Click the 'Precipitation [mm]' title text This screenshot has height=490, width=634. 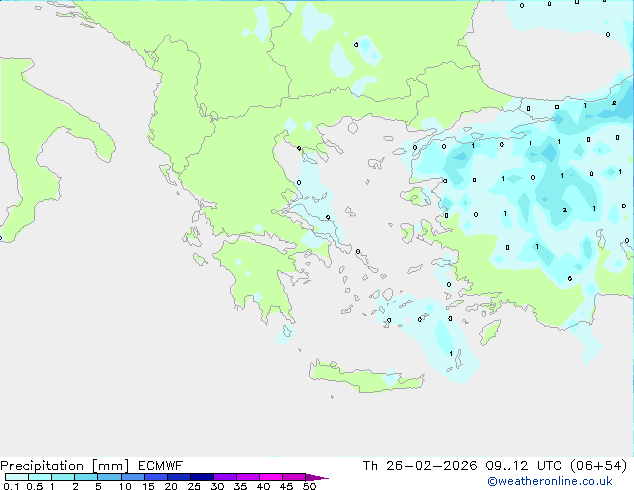coord(65,466)
